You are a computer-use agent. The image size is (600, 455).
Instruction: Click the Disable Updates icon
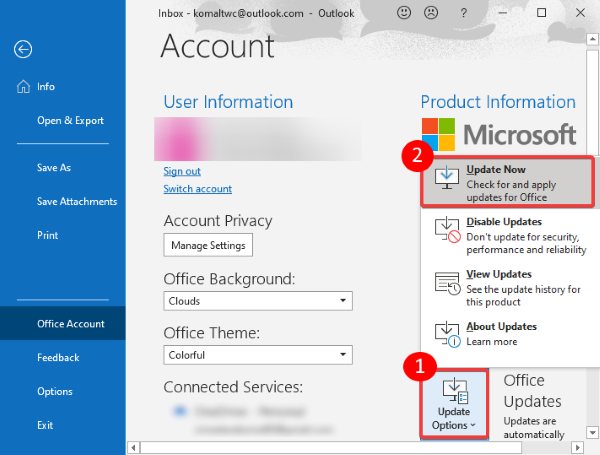[448, 231]
